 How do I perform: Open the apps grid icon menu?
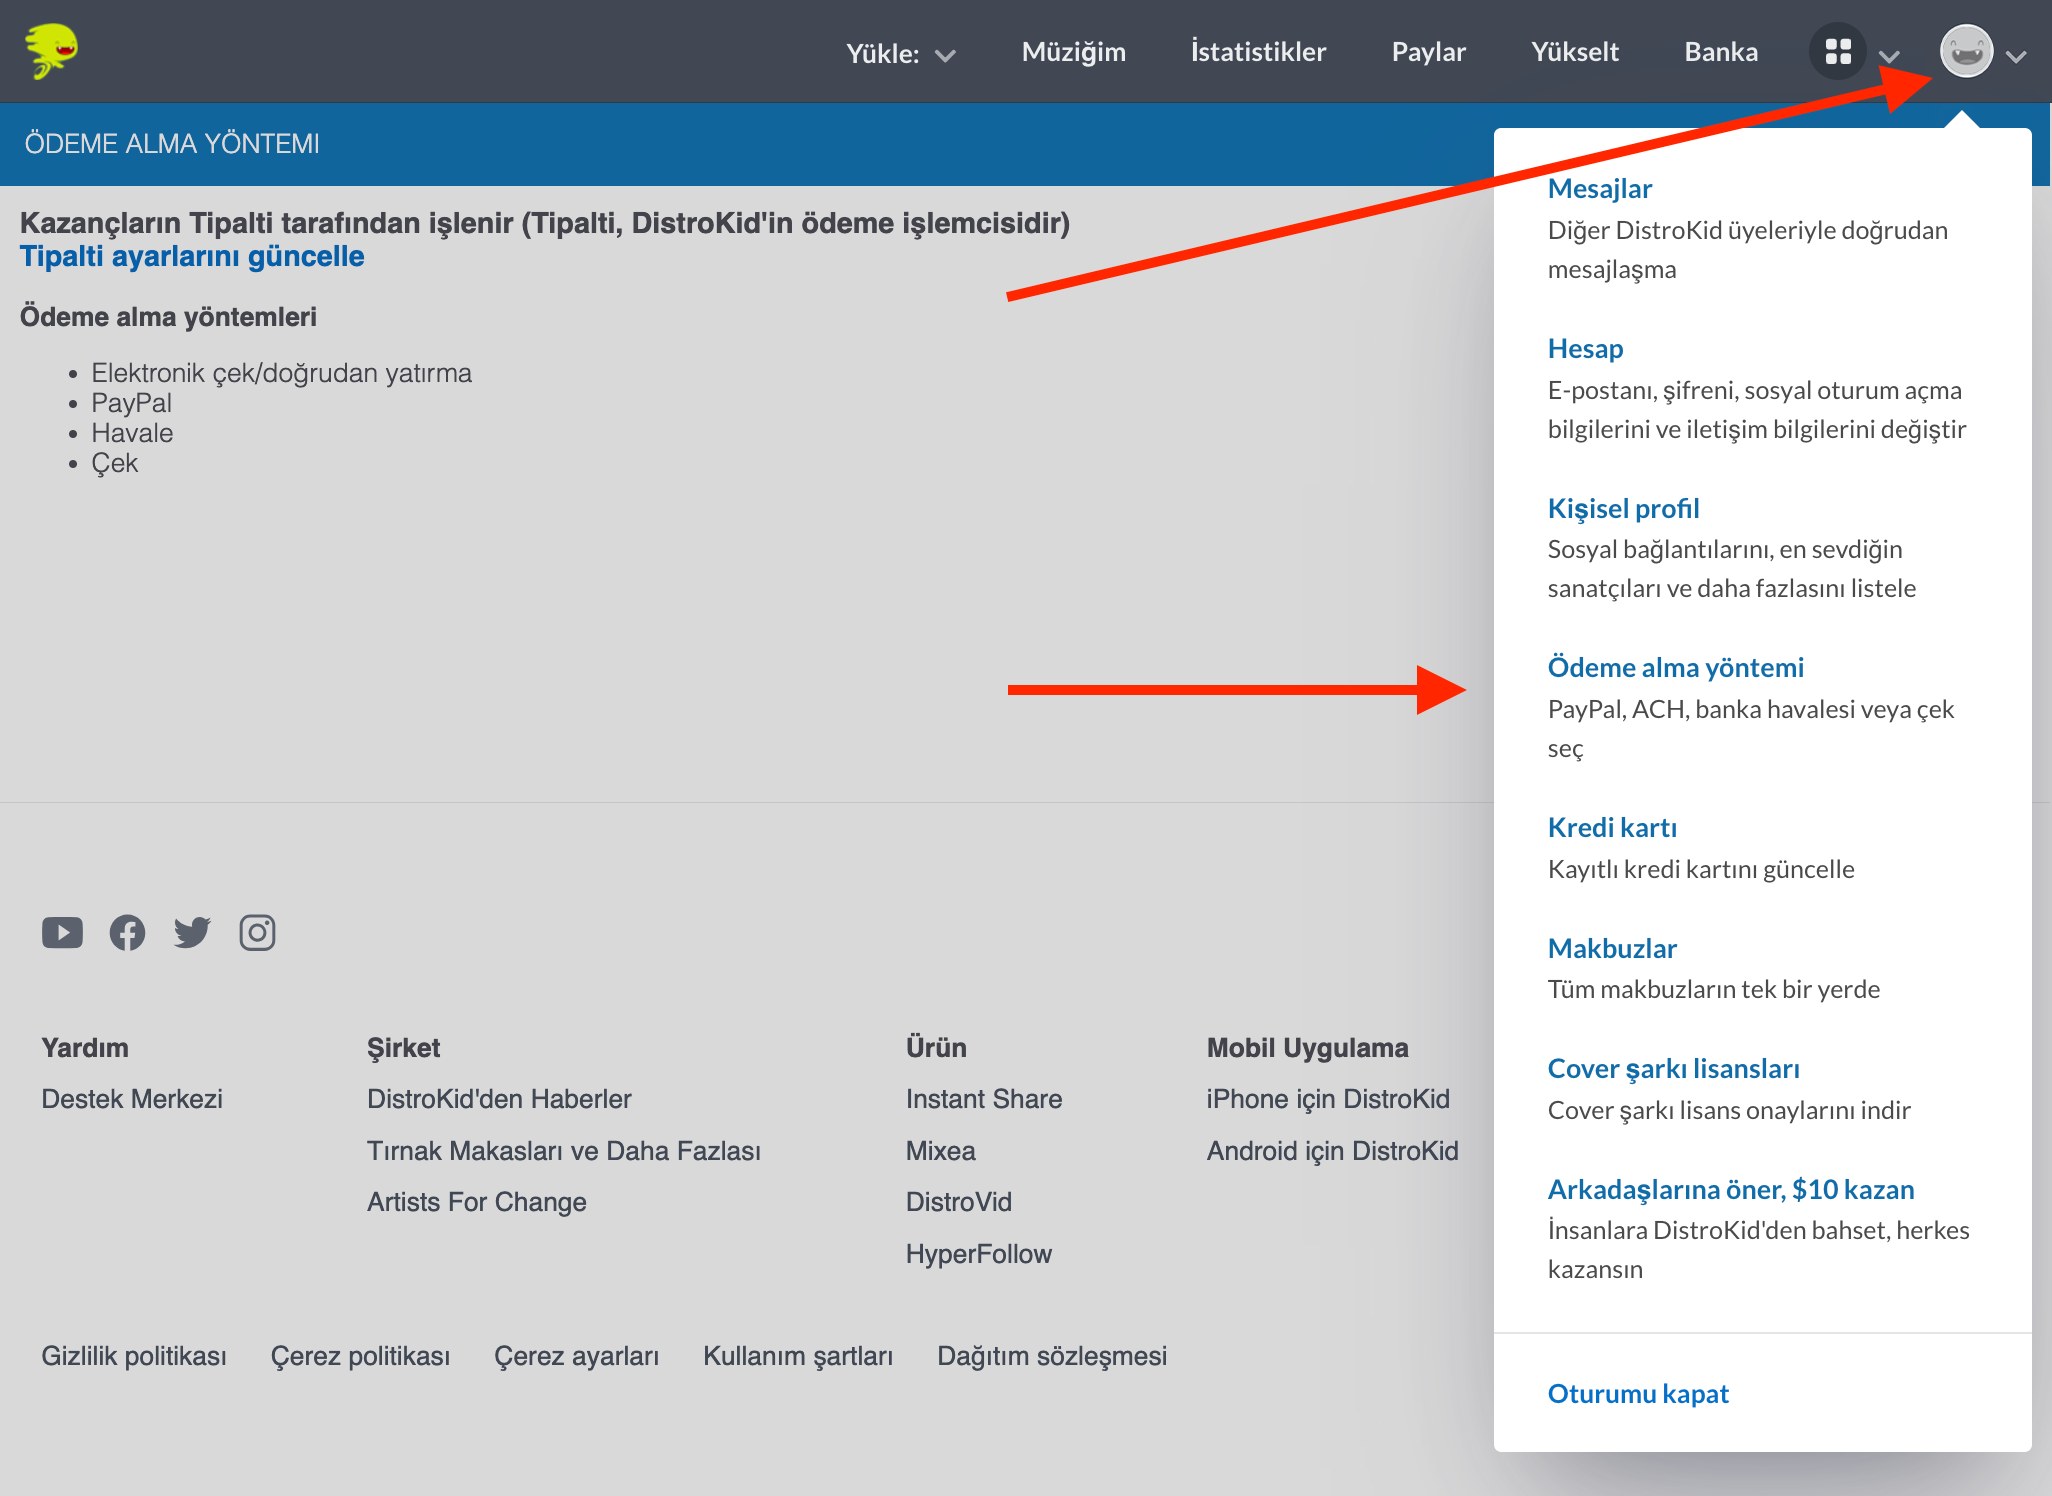click(1838, 51)
